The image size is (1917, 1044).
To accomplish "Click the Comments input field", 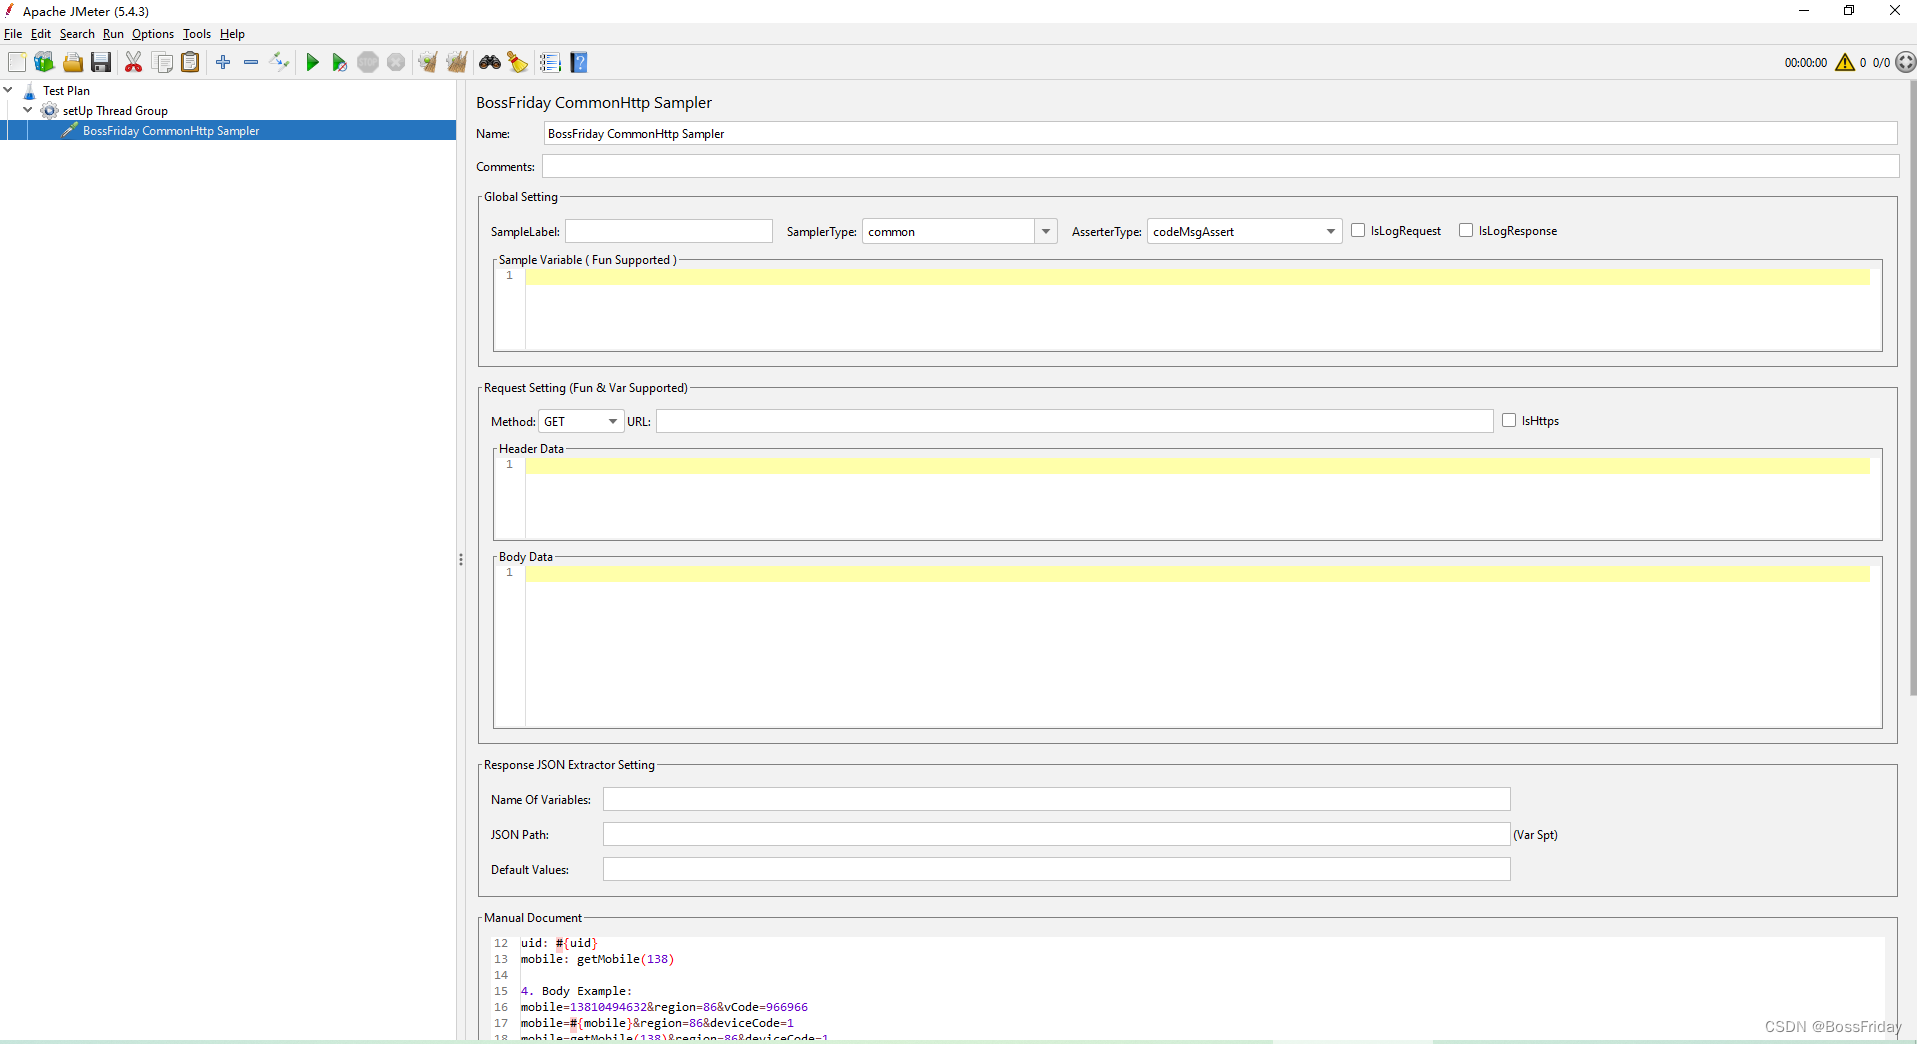I will click(1220, 166).
